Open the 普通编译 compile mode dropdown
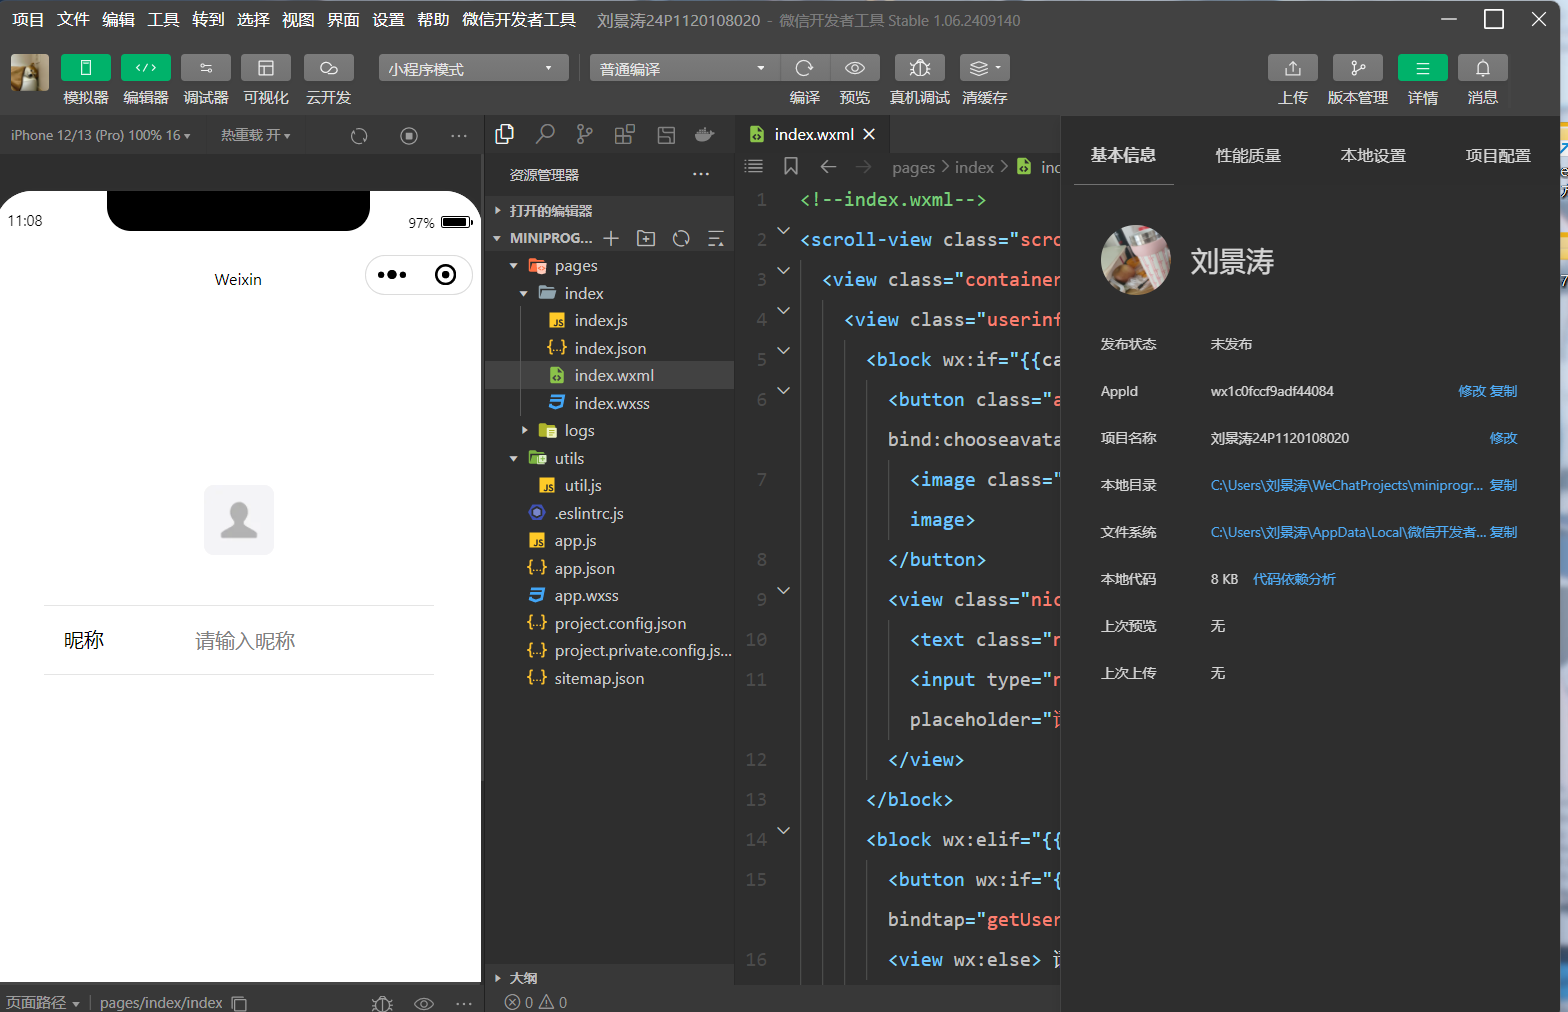 pos(684,68)
